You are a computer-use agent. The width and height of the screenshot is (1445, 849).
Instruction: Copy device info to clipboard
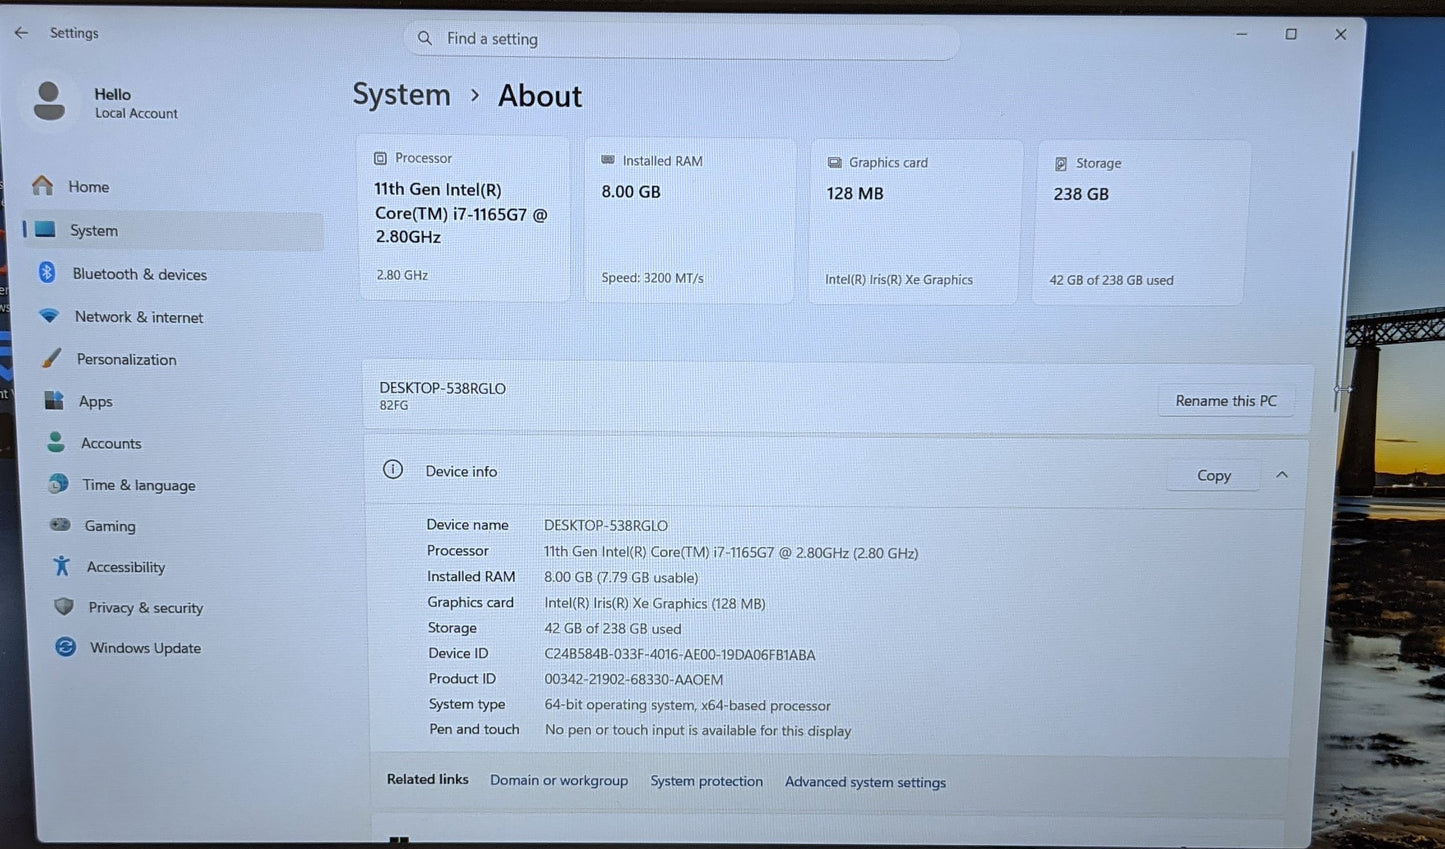[1213, 475]
